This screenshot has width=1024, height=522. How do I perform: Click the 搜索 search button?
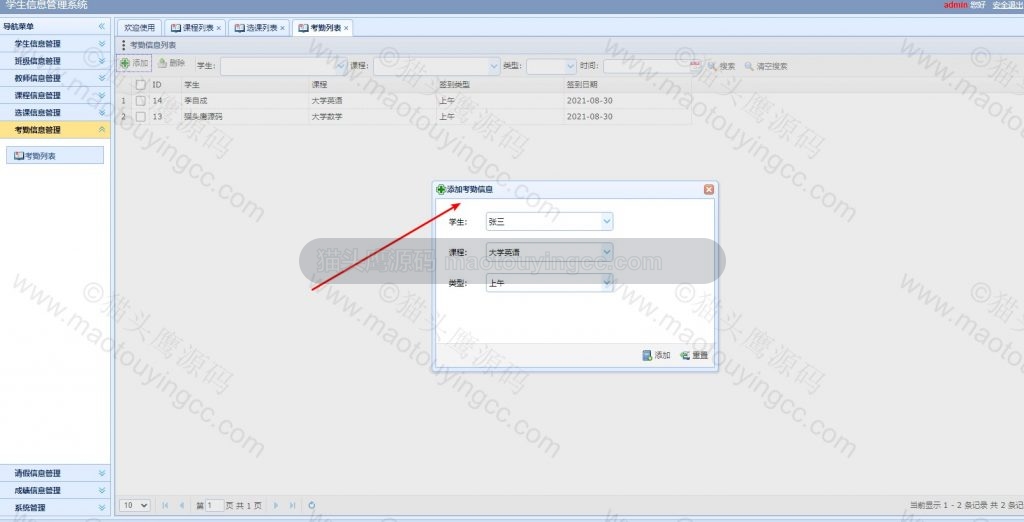722,66
